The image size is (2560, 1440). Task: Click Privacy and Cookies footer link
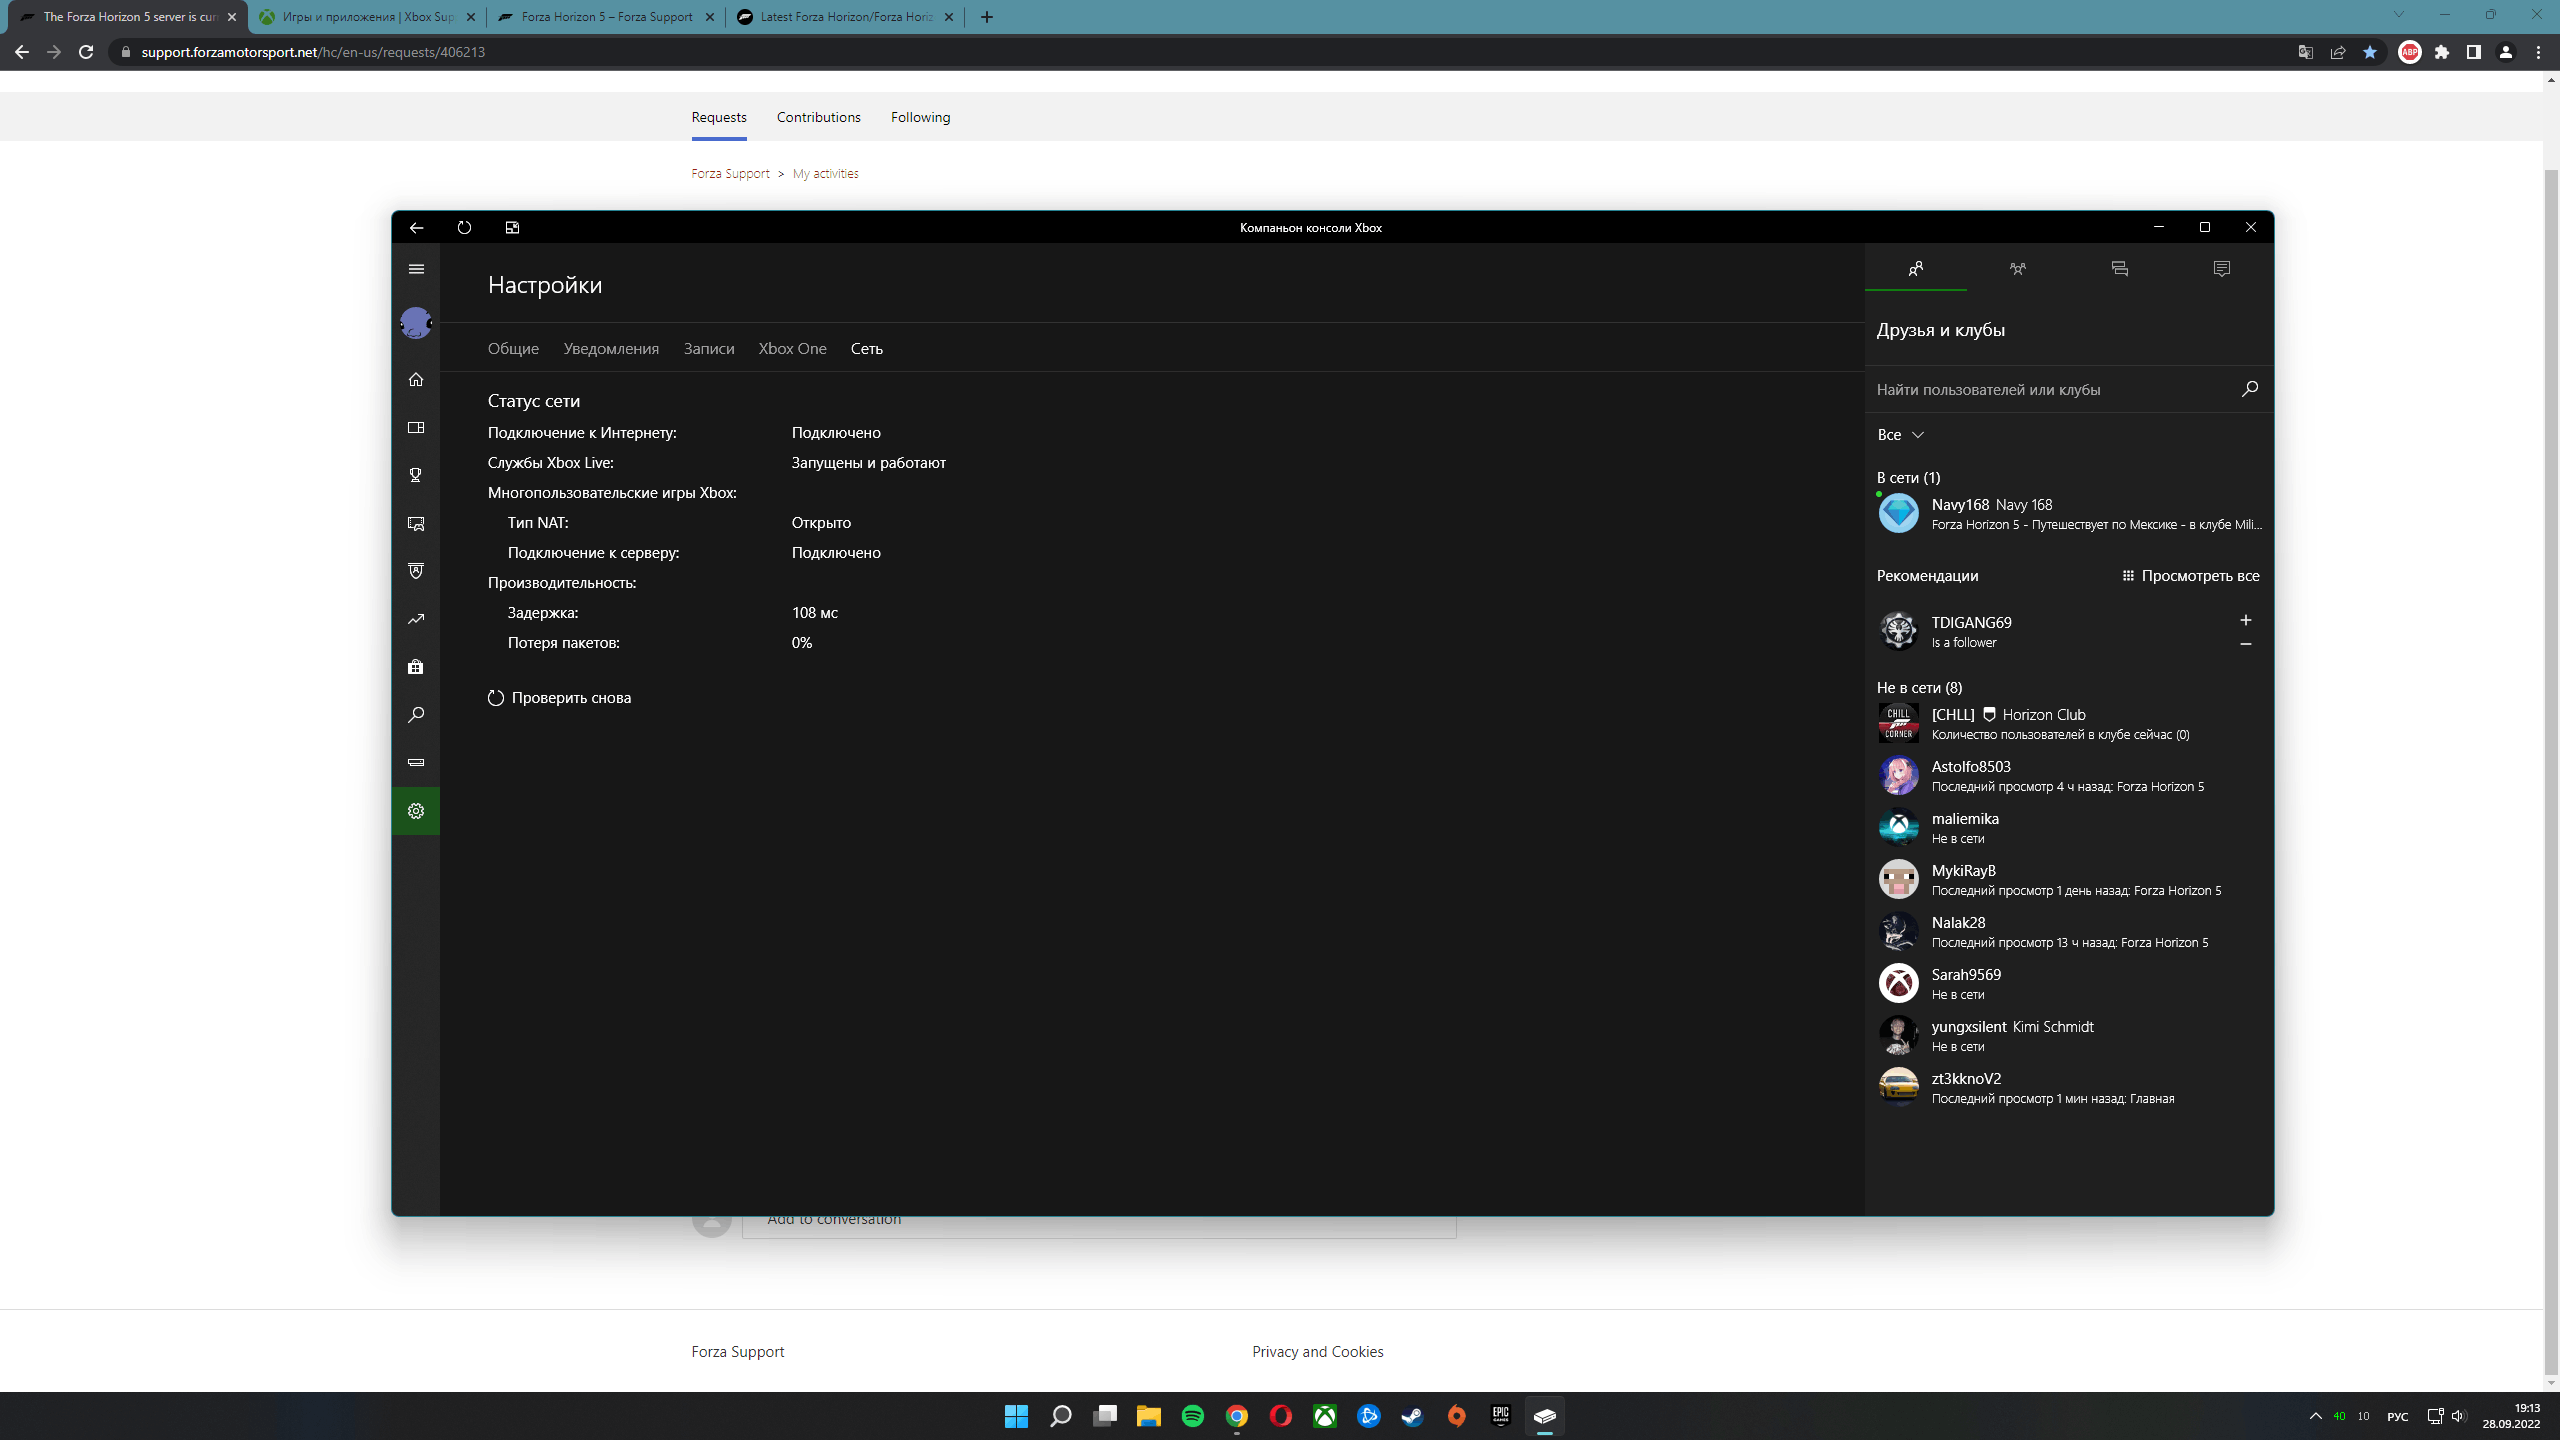(x=1317, y=1352)
